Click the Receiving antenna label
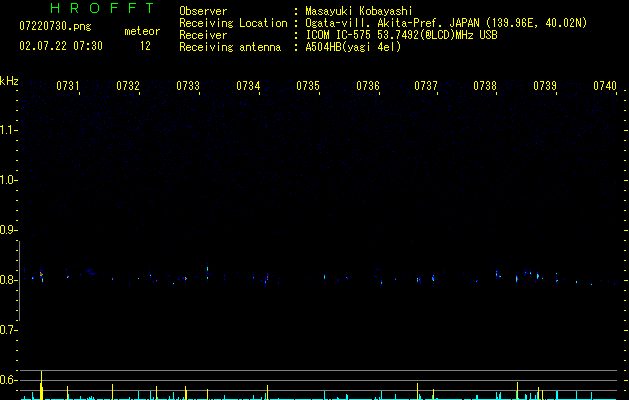 [x=230, y=47]
